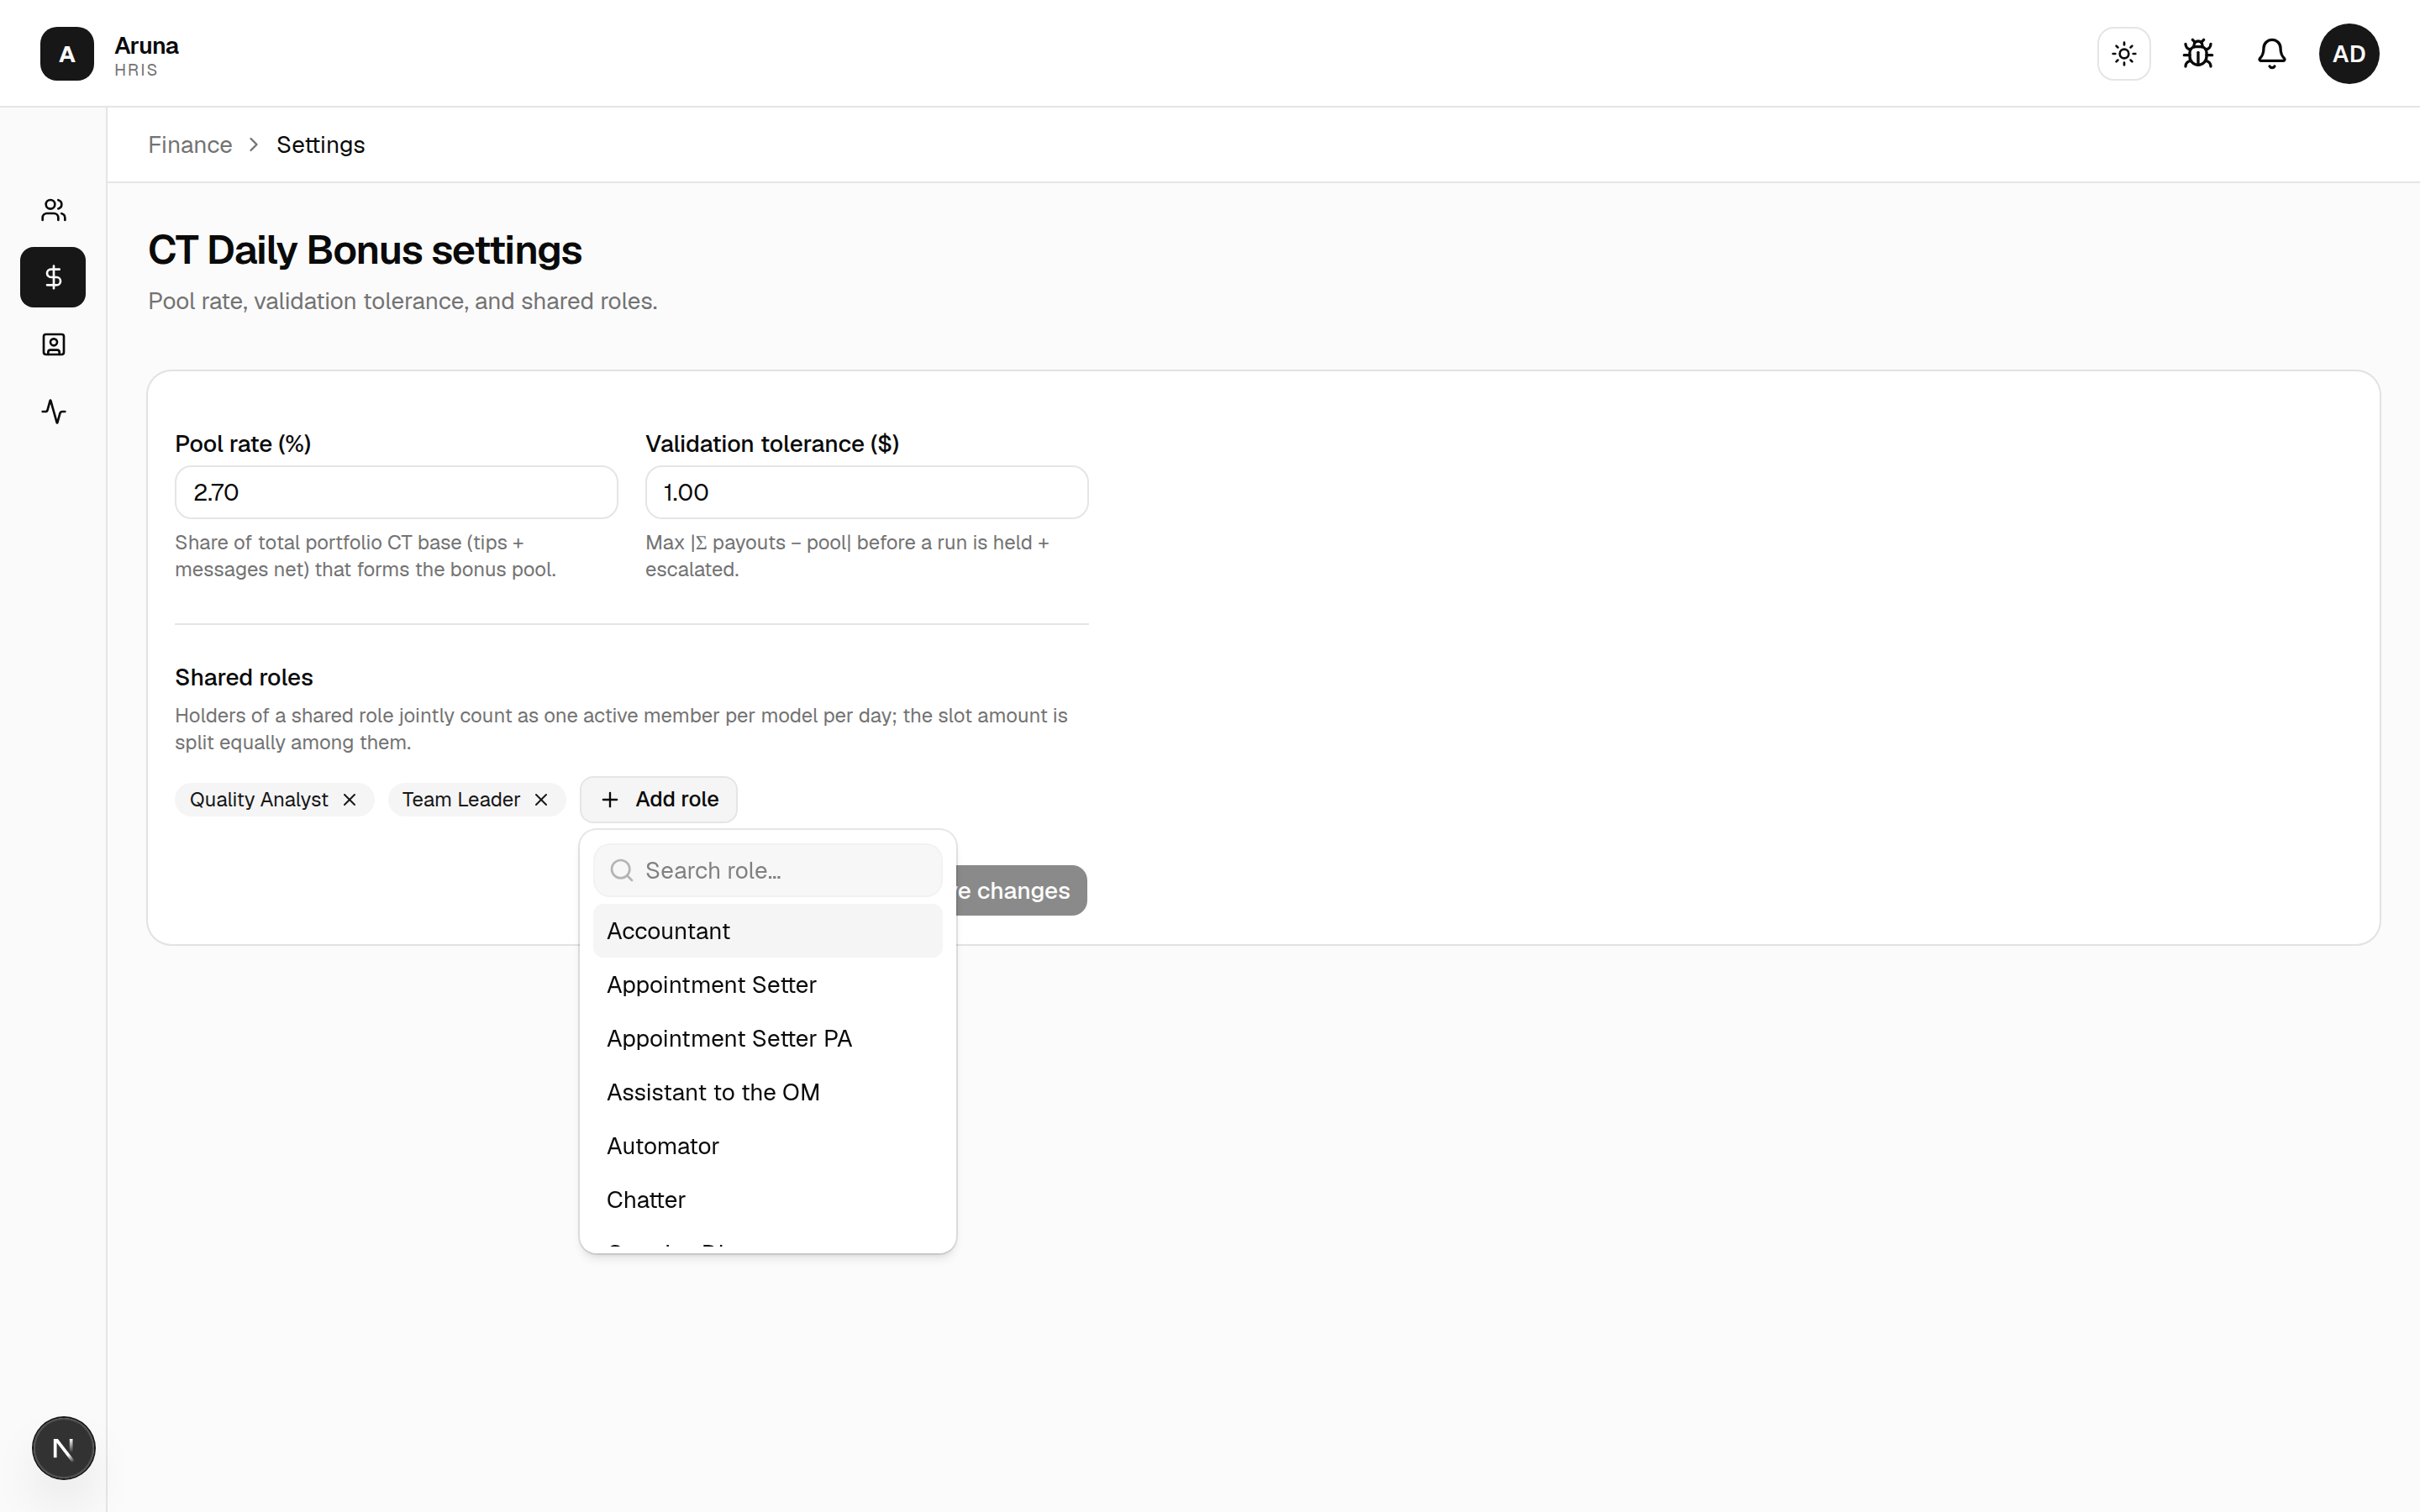Click the Add role button
The width and height of the screenshot is (2420, 1512).
tap(658, 800)
